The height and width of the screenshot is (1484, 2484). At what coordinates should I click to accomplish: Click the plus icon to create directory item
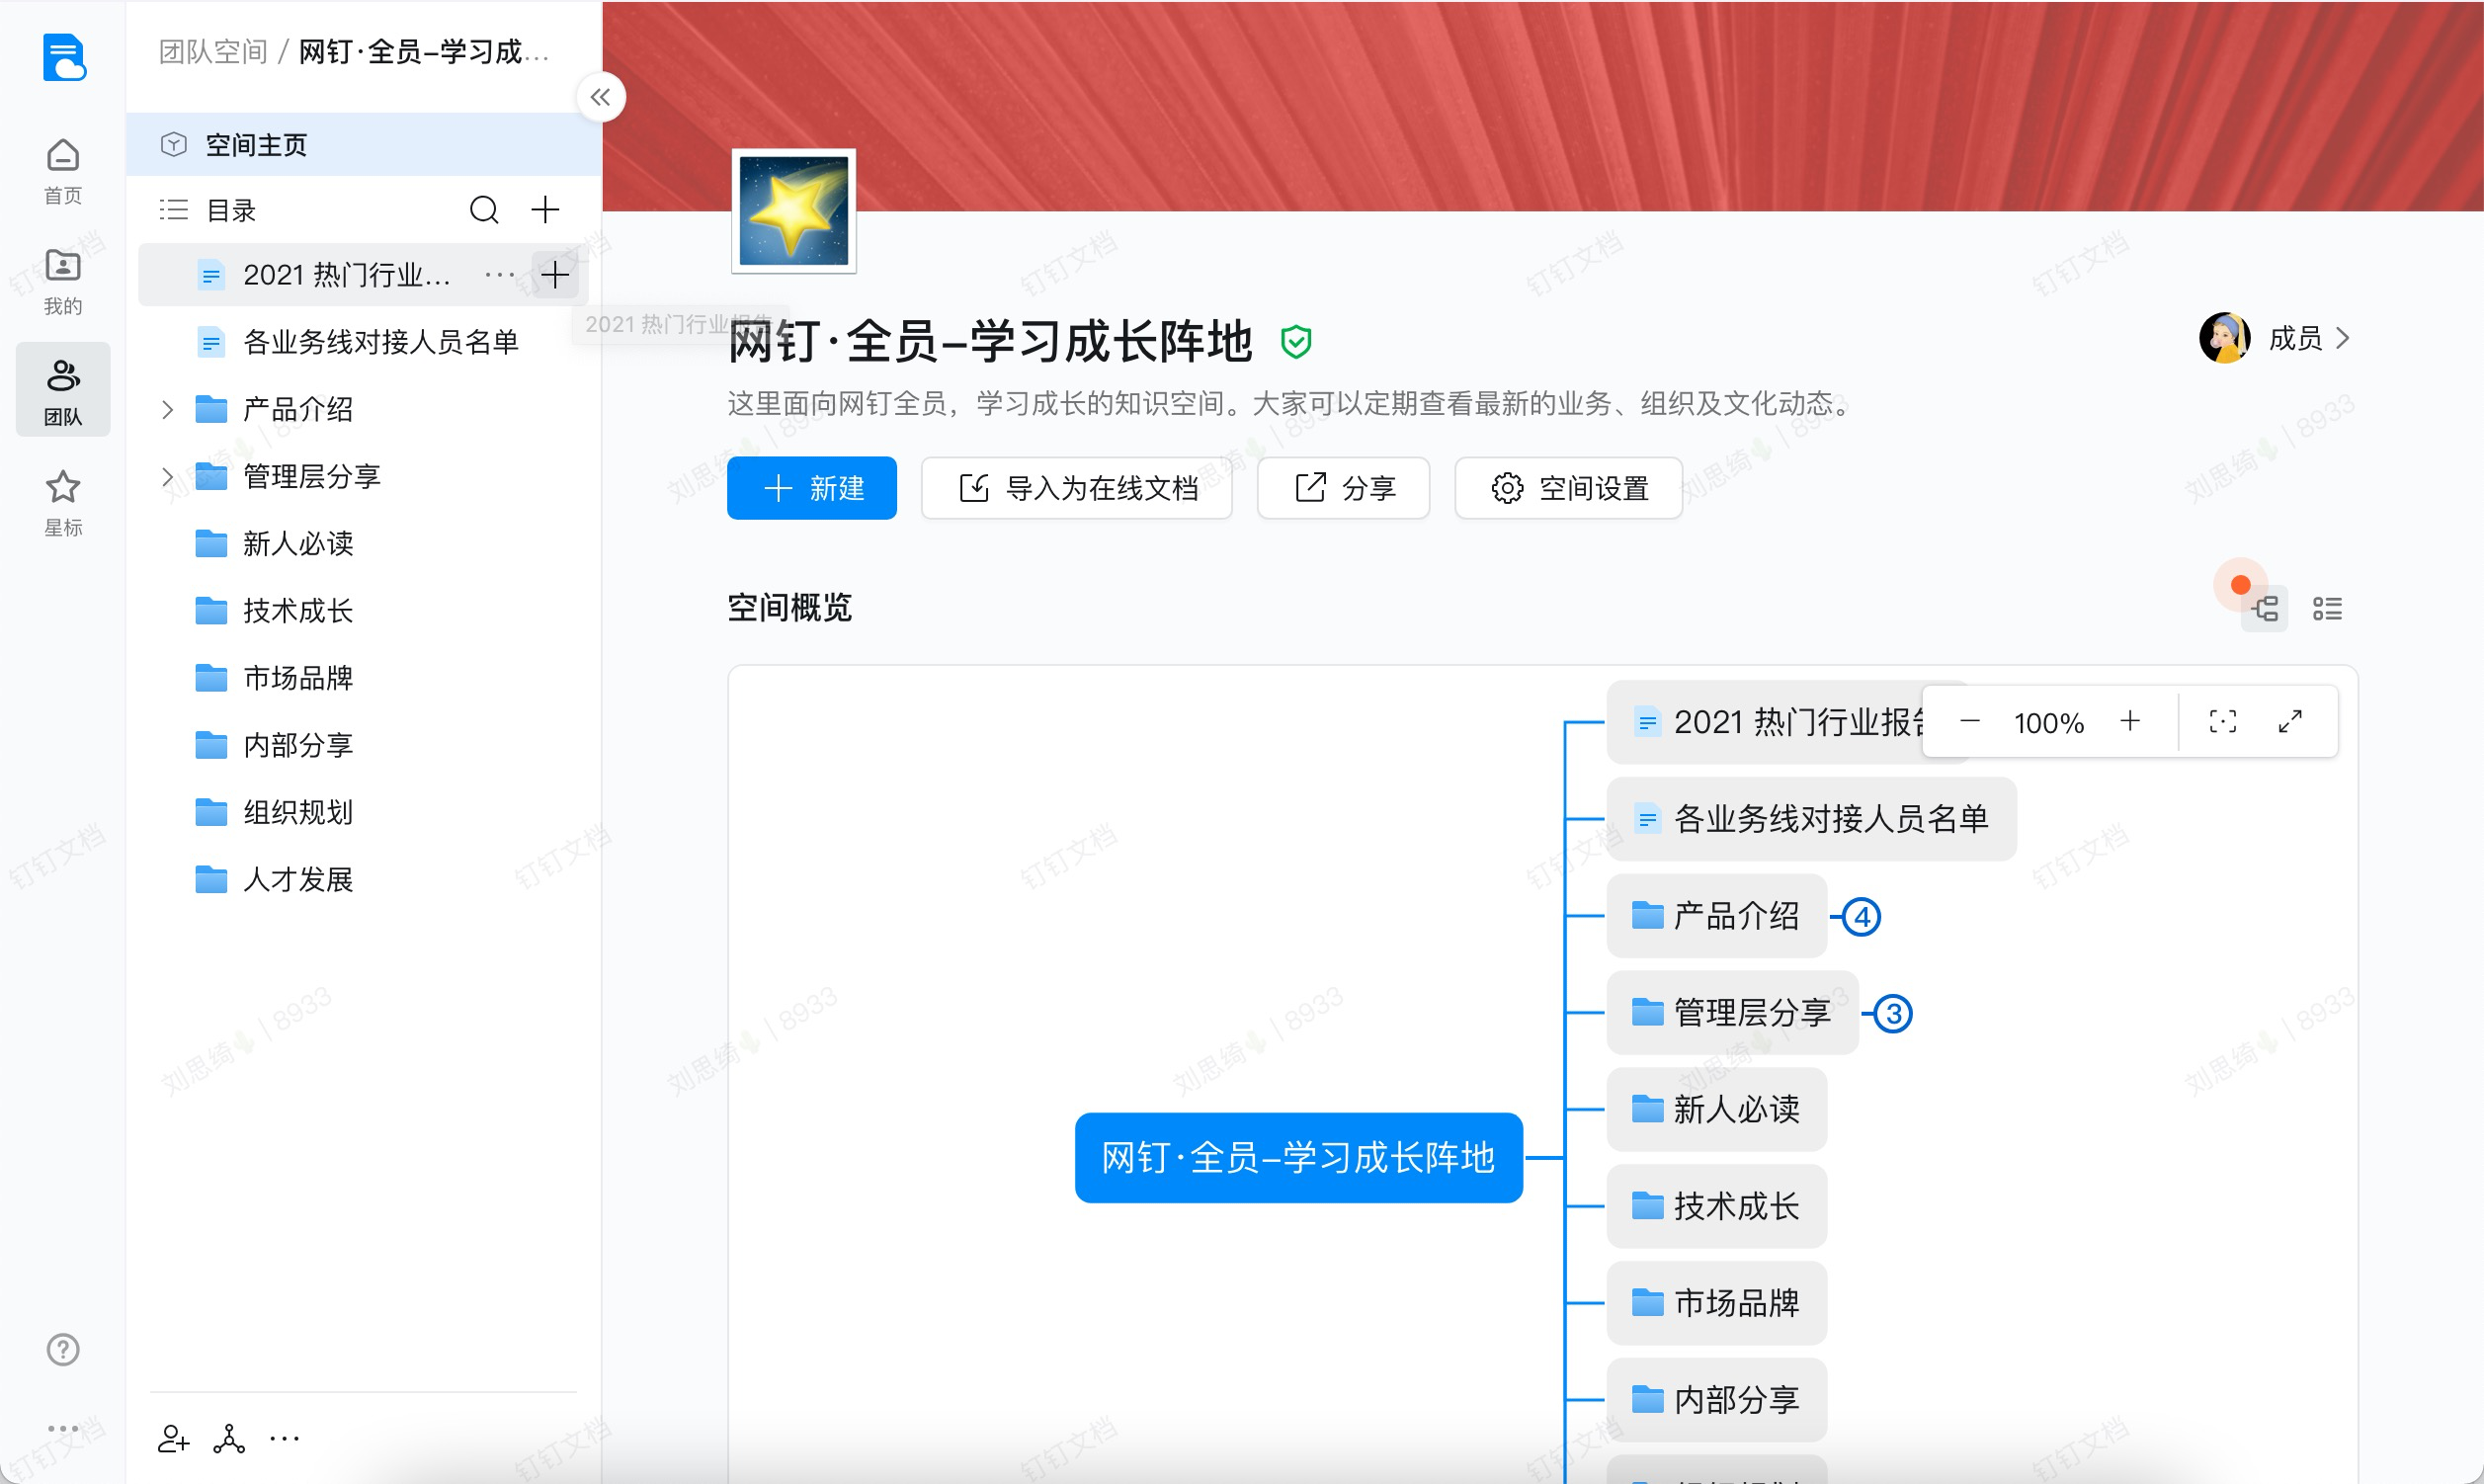tap(545, 210)
